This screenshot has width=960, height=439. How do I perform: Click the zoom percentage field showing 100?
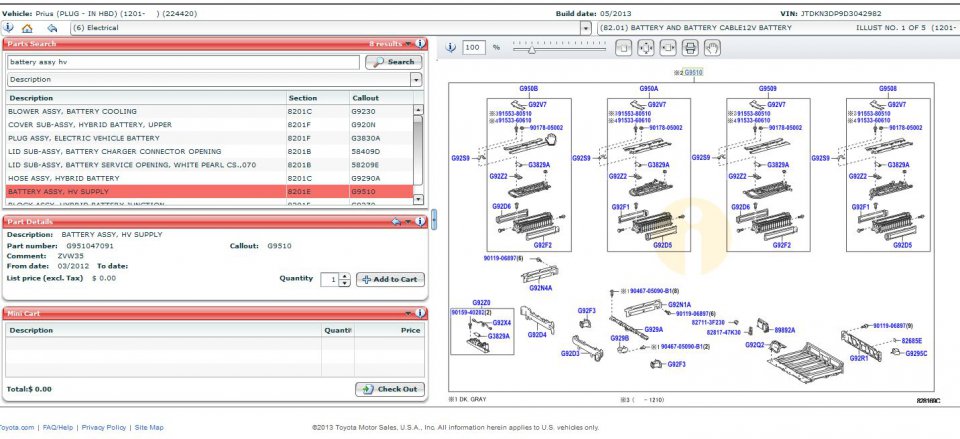[473, 47]
